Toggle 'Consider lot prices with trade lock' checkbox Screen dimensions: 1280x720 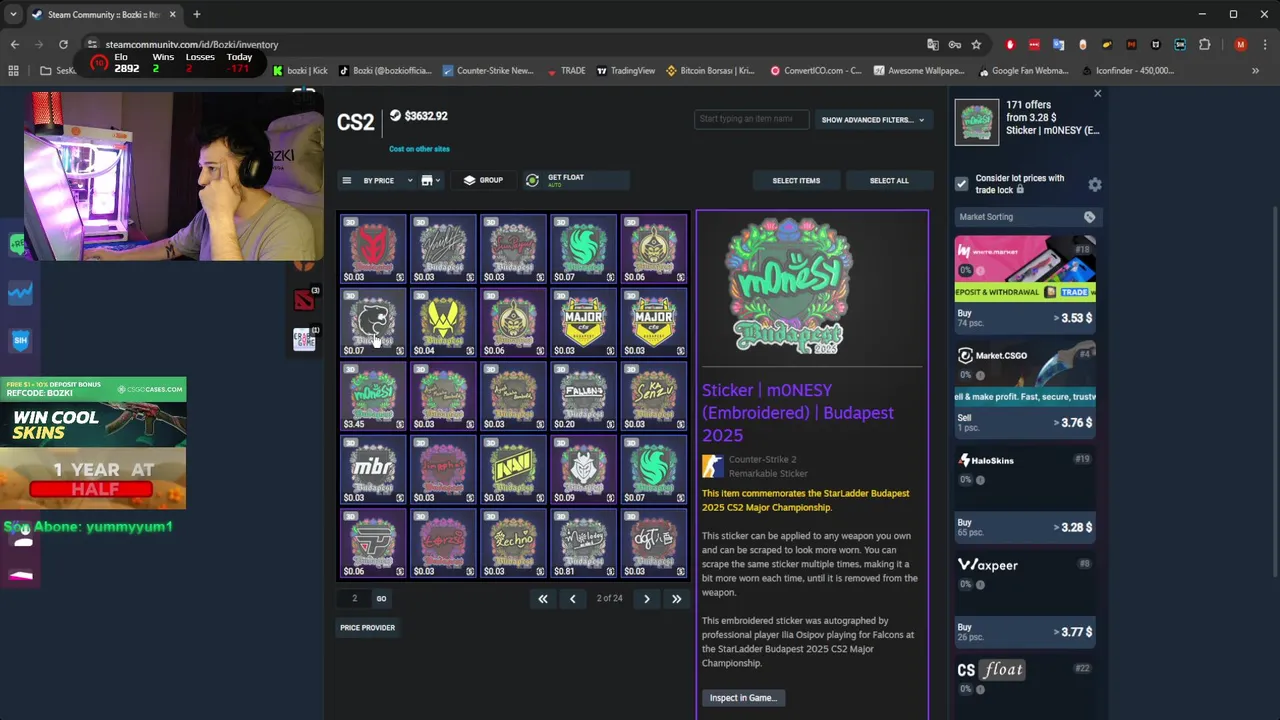click(x=961, y=184)
